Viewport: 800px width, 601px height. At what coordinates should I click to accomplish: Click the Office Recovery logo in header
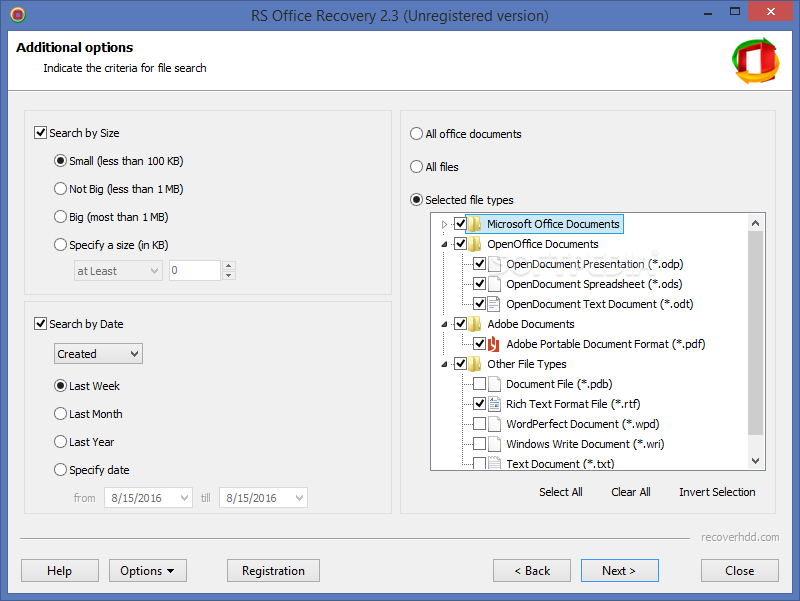coord(756,61)
